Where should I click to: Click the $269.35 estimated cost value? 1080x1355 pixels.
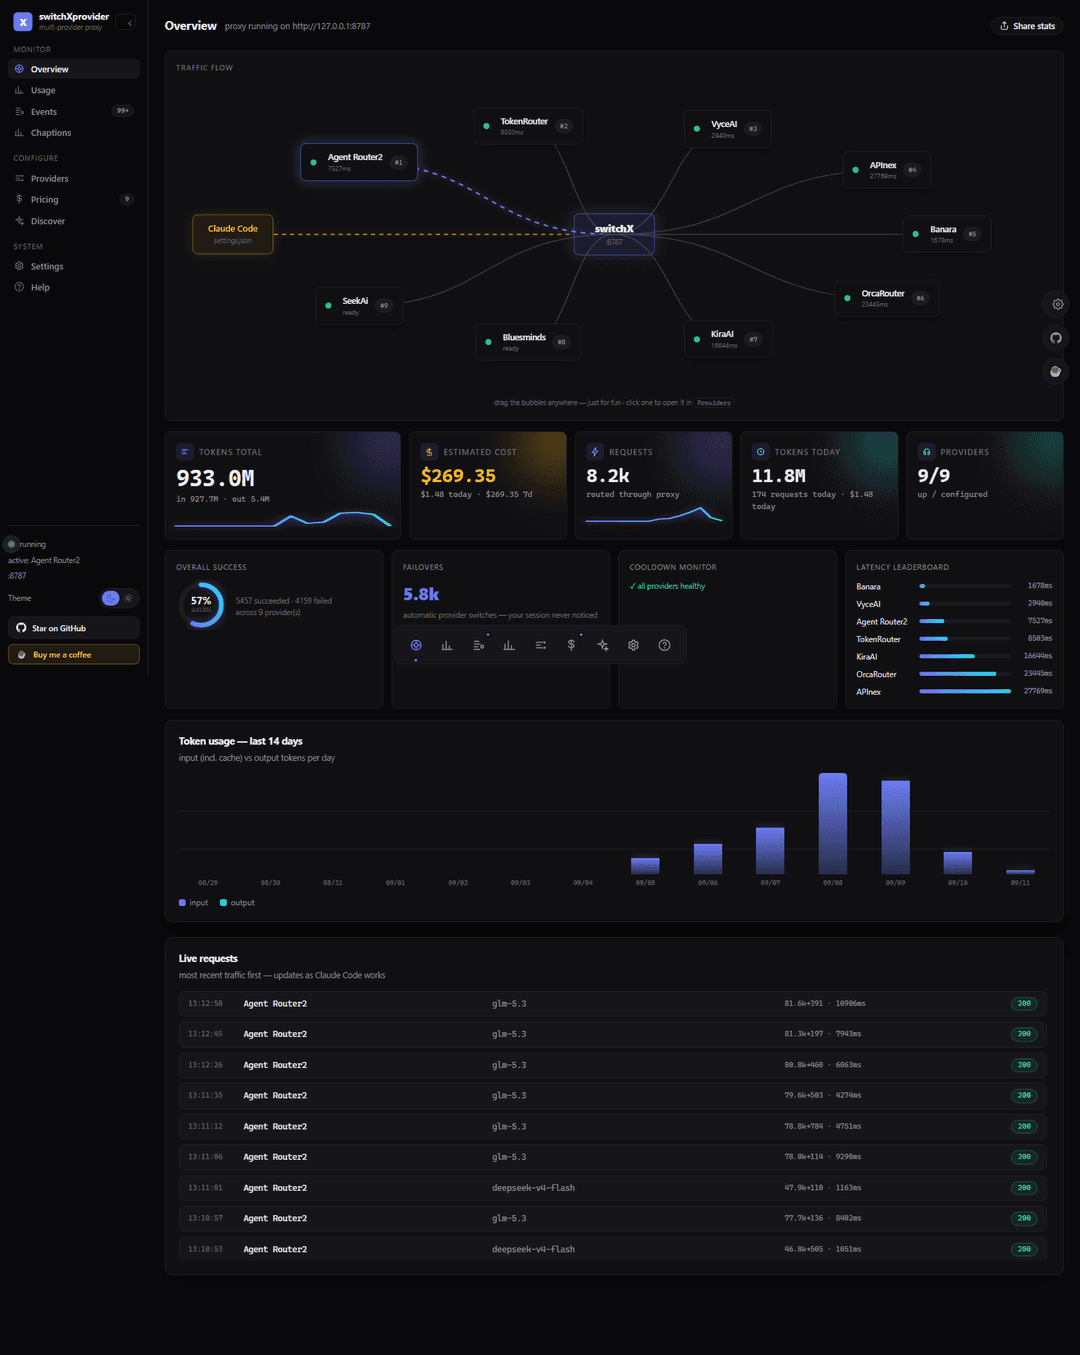pyautogui.click(x=458, y=476)
